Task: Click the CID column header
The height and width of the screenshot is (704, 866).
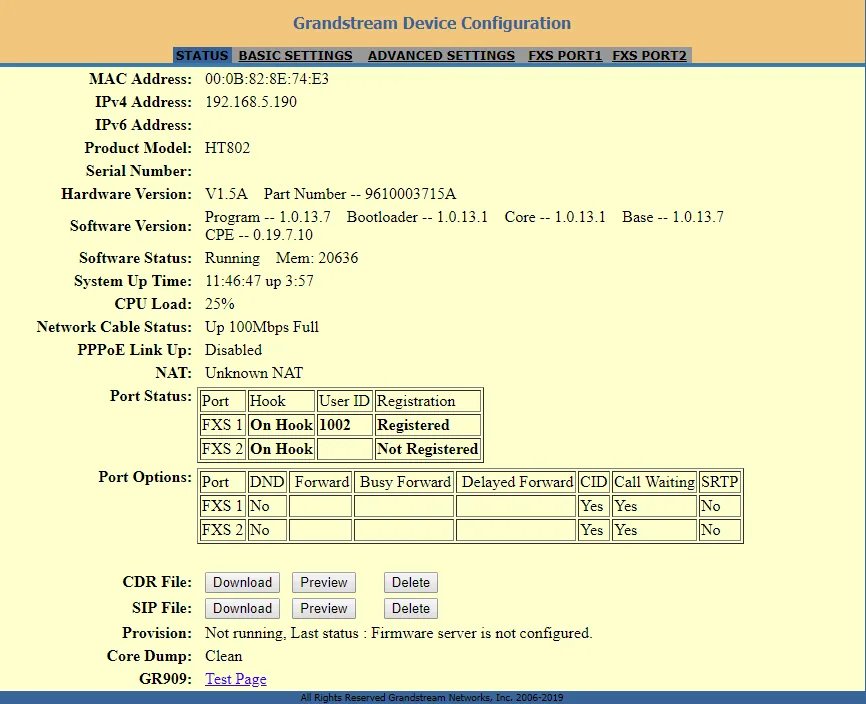Action: pyautogui.click(x=594, y=482)
